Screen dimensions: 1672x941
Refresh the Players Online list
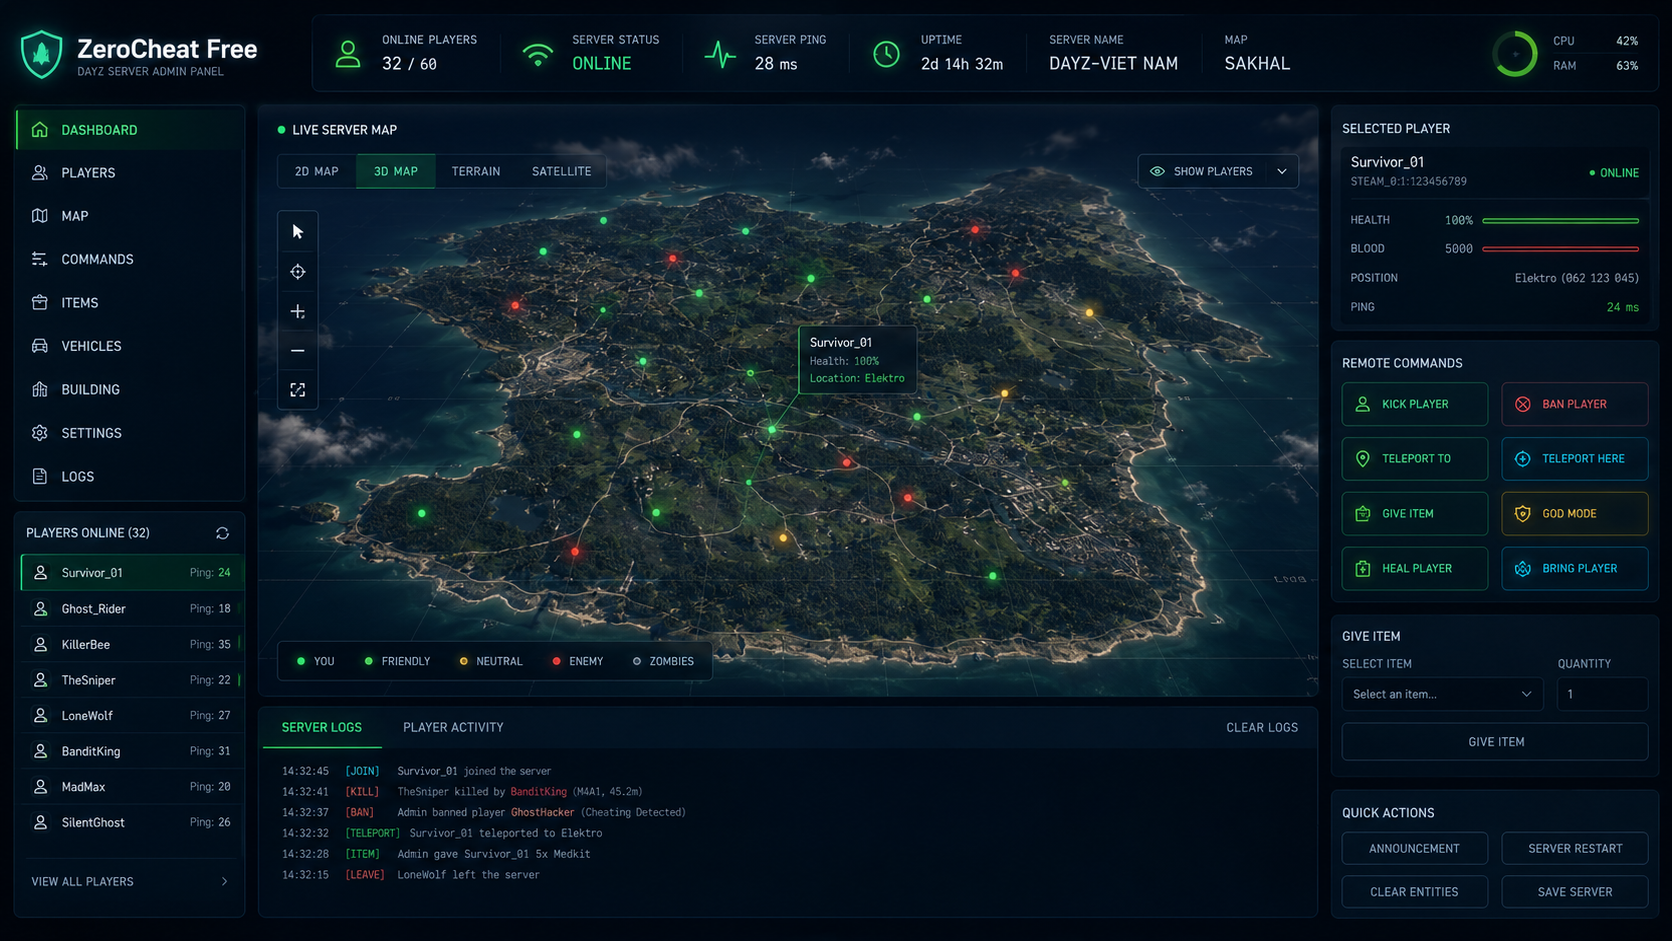(x=222, y=533)
